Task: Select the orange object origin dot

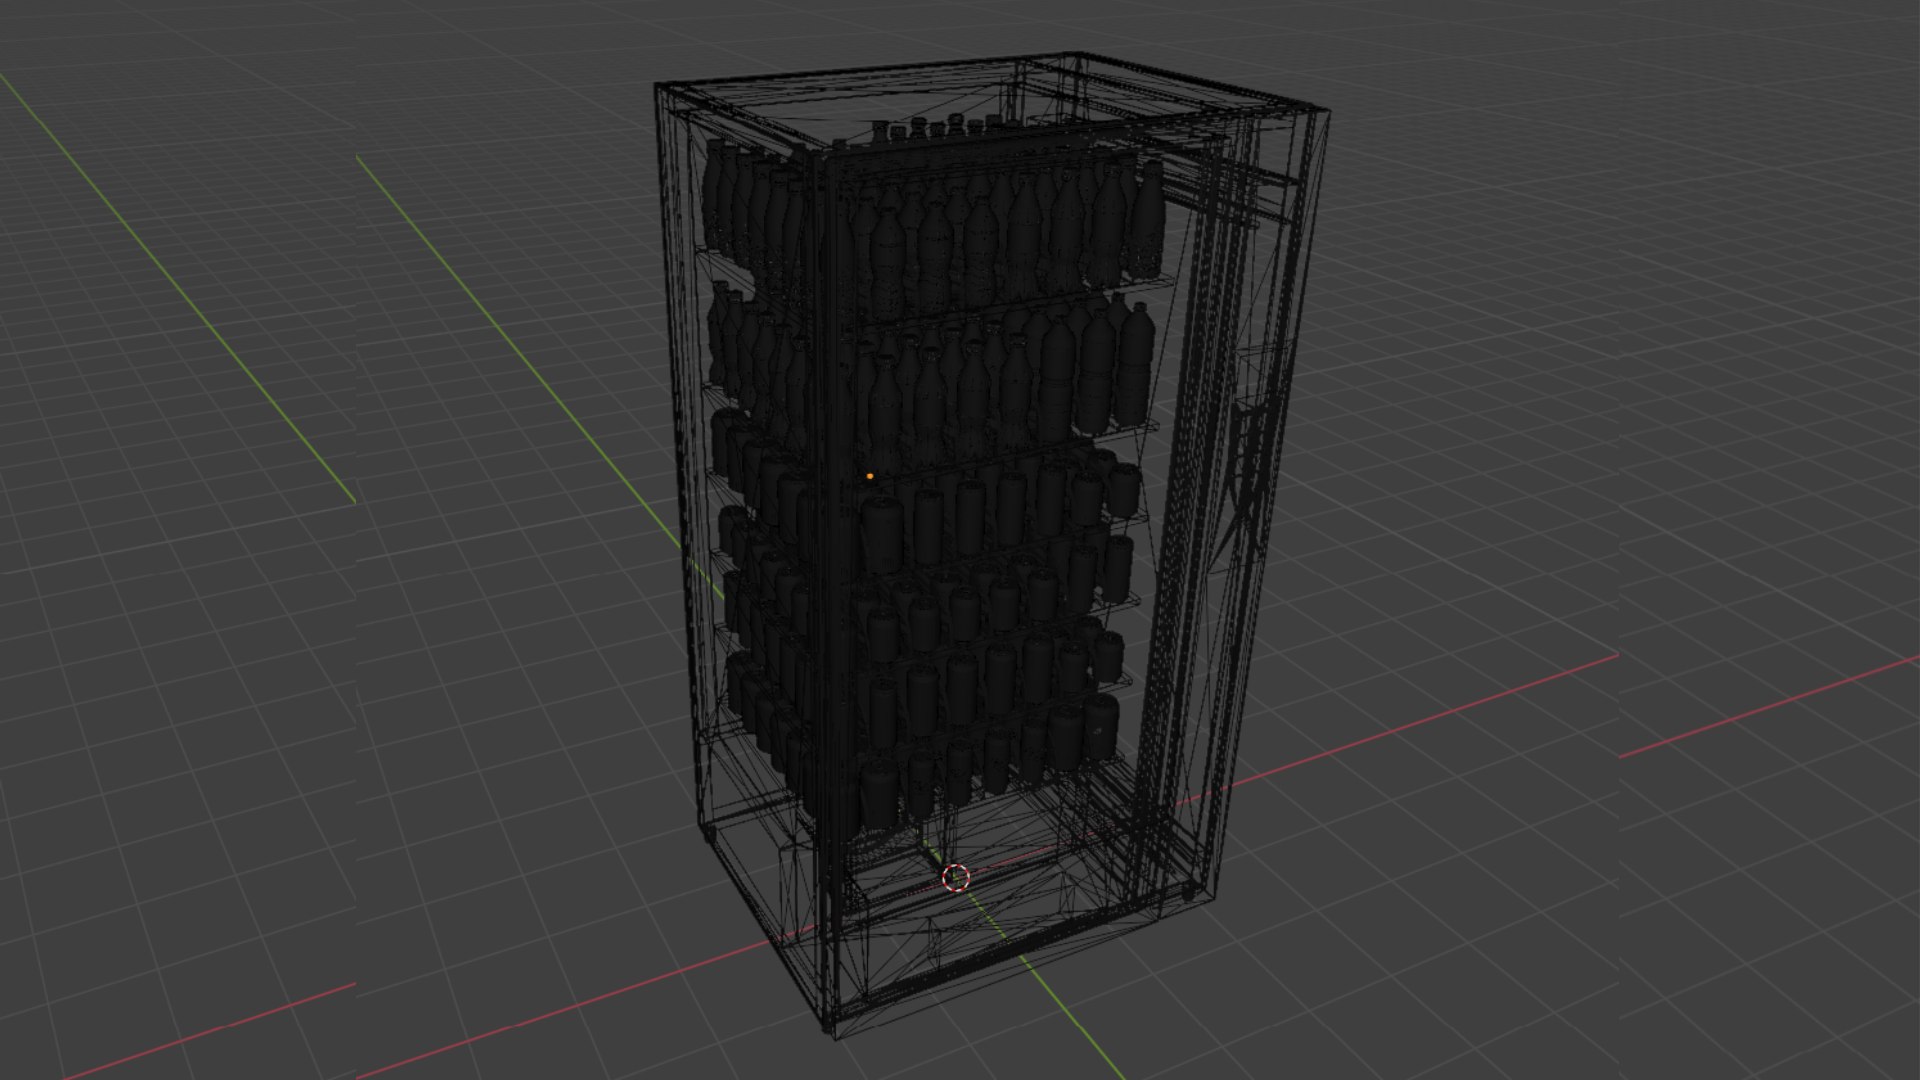Action: [870, 477]
